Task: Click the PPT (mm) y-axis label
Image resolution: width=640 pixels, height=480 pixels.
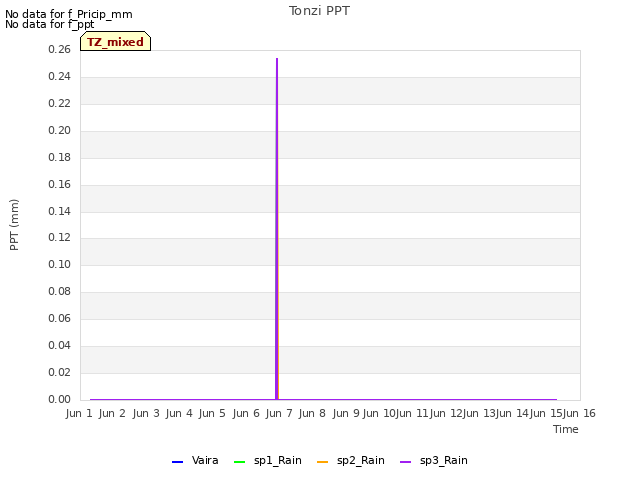Action: click(x=14, y=225)
